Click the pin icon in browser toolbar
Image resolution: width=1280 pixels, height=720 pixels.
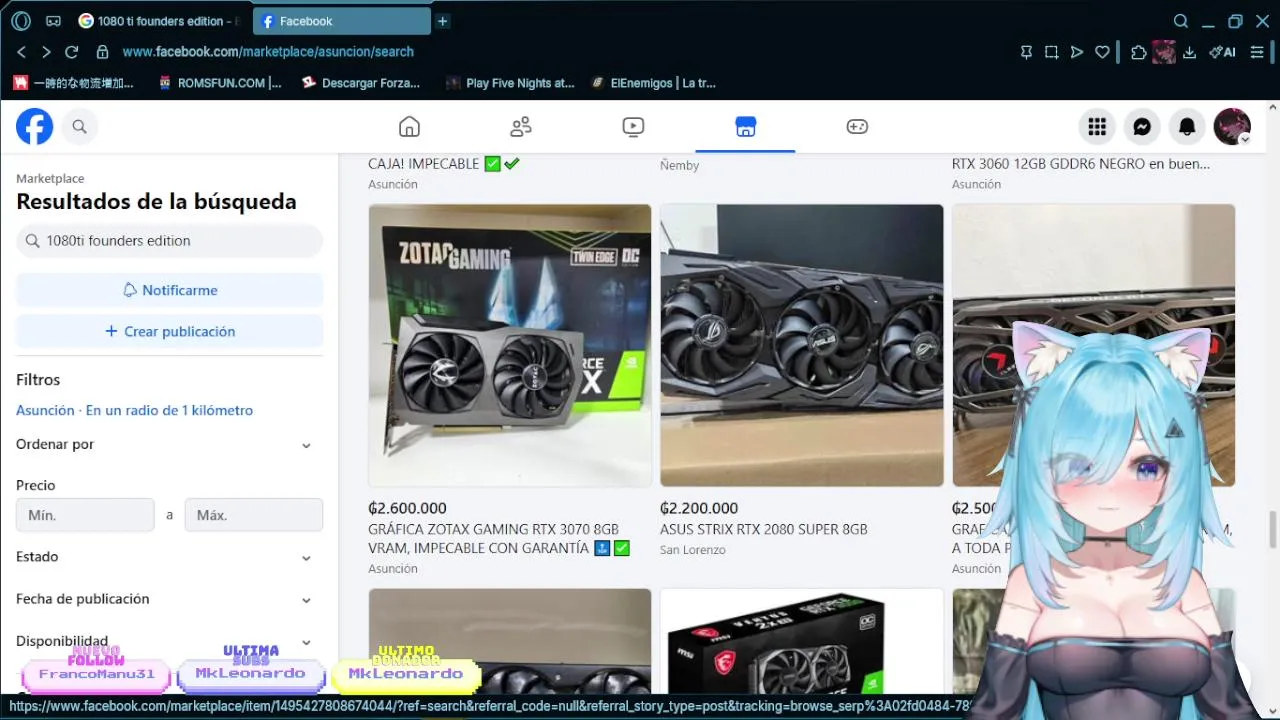[x=1026, y=52]
